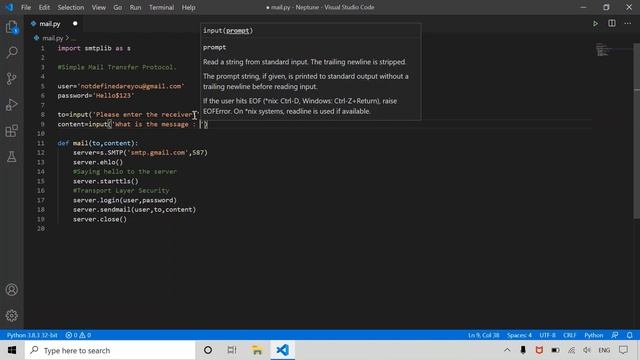Change end of line sequence CRLF

(569, 335)
